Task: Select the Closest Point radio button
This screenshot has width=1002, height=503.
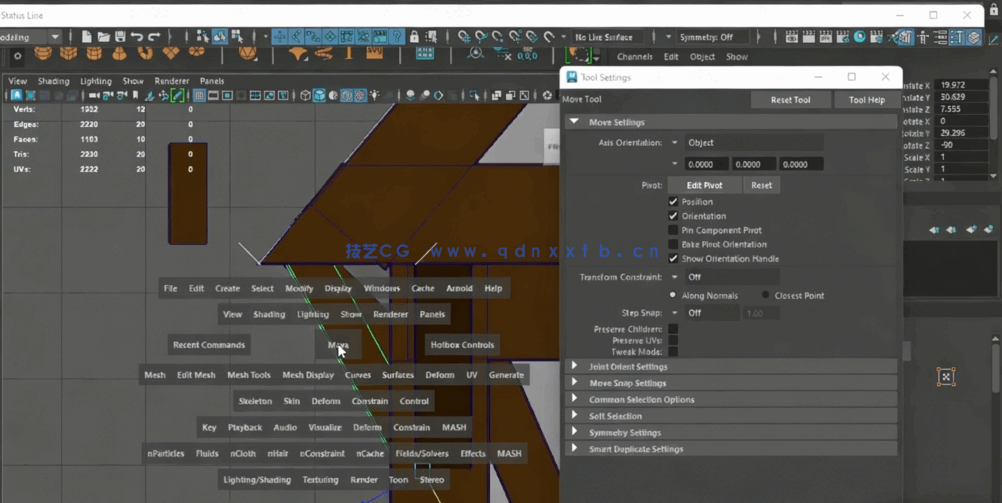Action: point(766,296)
